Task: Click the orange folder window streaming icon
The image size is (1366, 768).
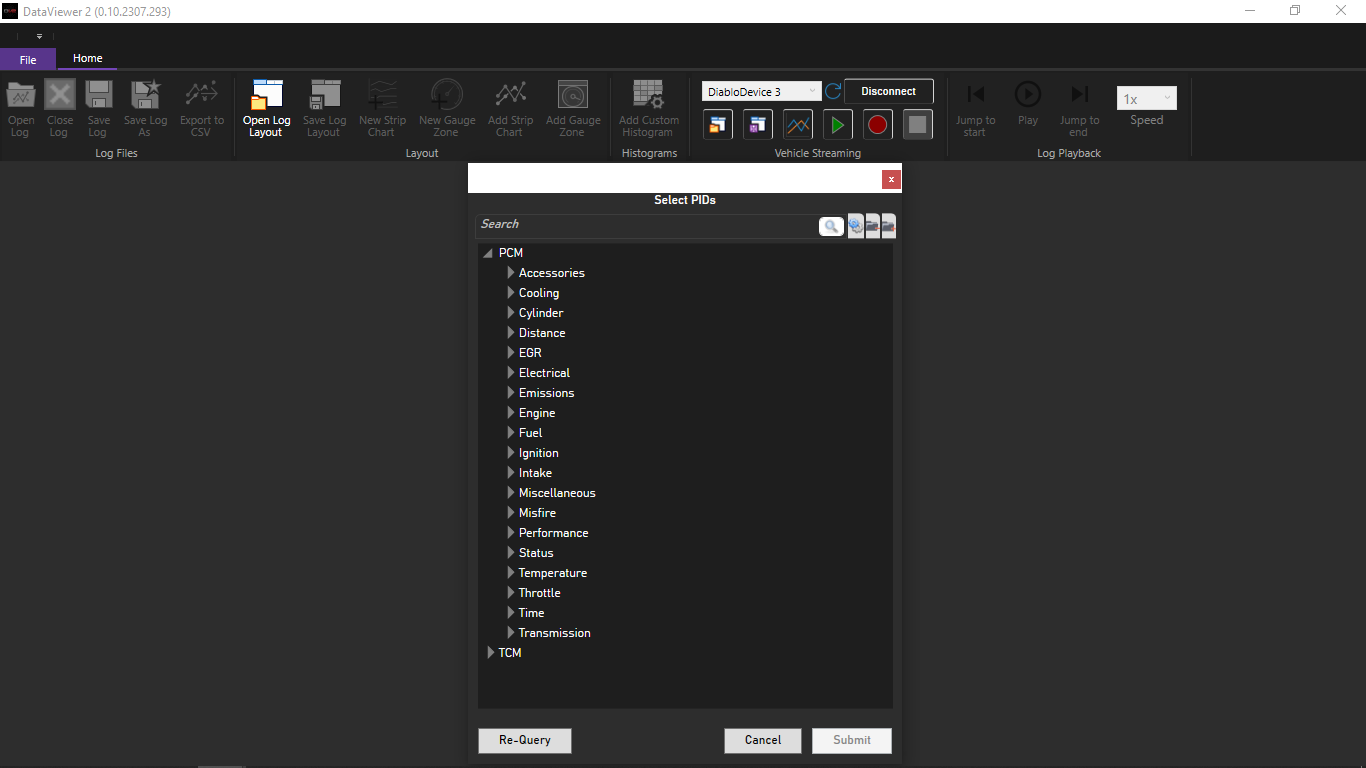Action: tap(718, 124)
